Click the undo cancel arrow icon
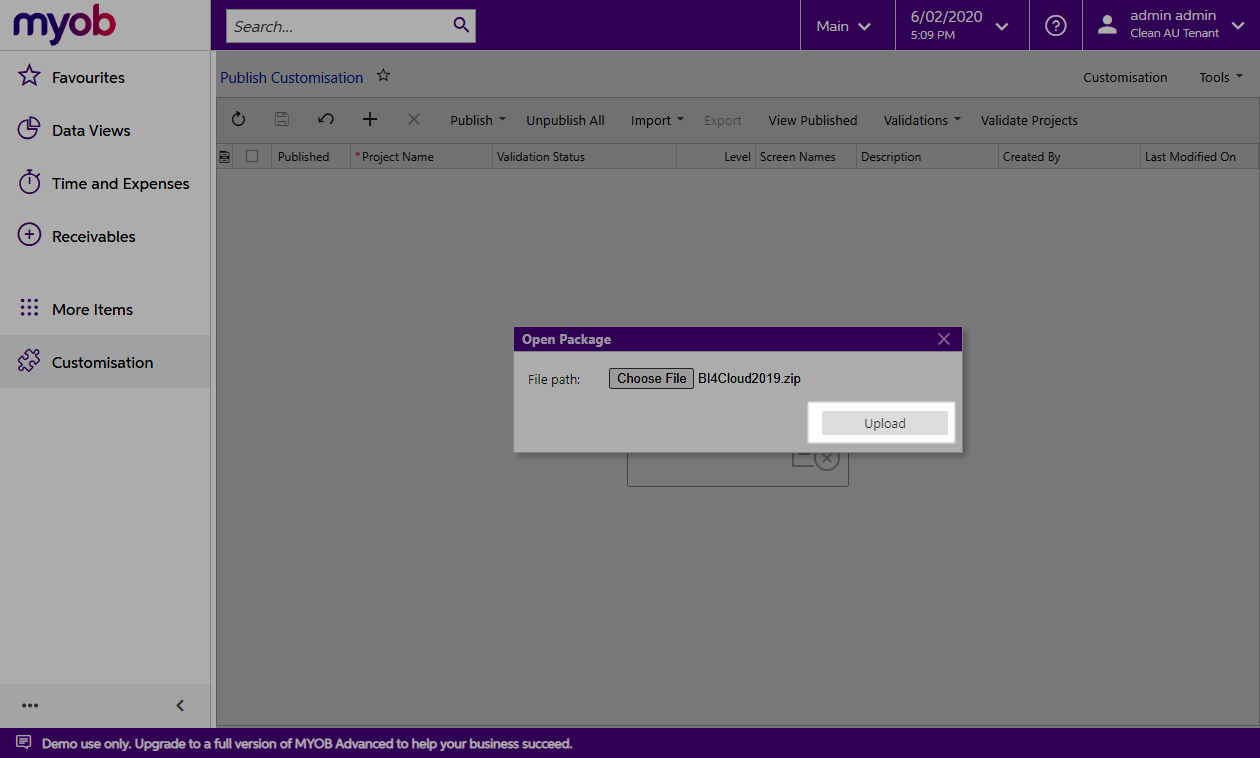1260x758 pixels. (326, 120)
